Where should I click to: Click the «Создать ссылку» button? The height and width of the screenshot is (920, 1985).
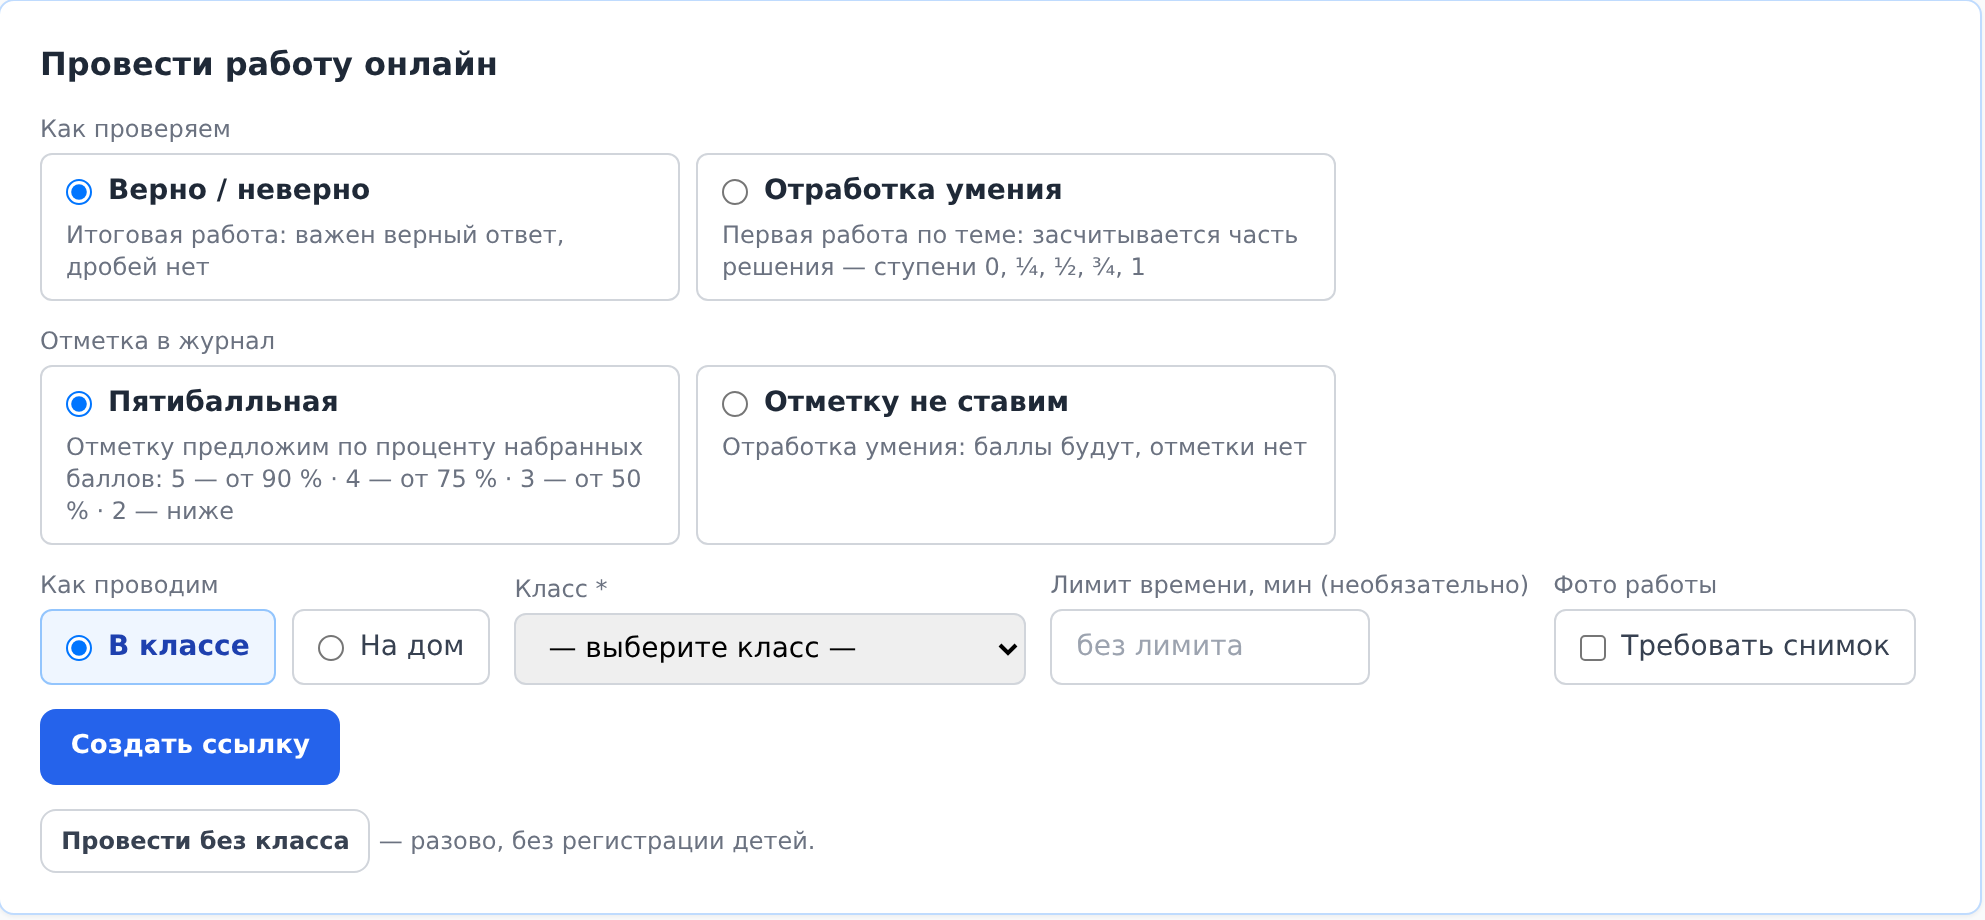coord(190,746)
